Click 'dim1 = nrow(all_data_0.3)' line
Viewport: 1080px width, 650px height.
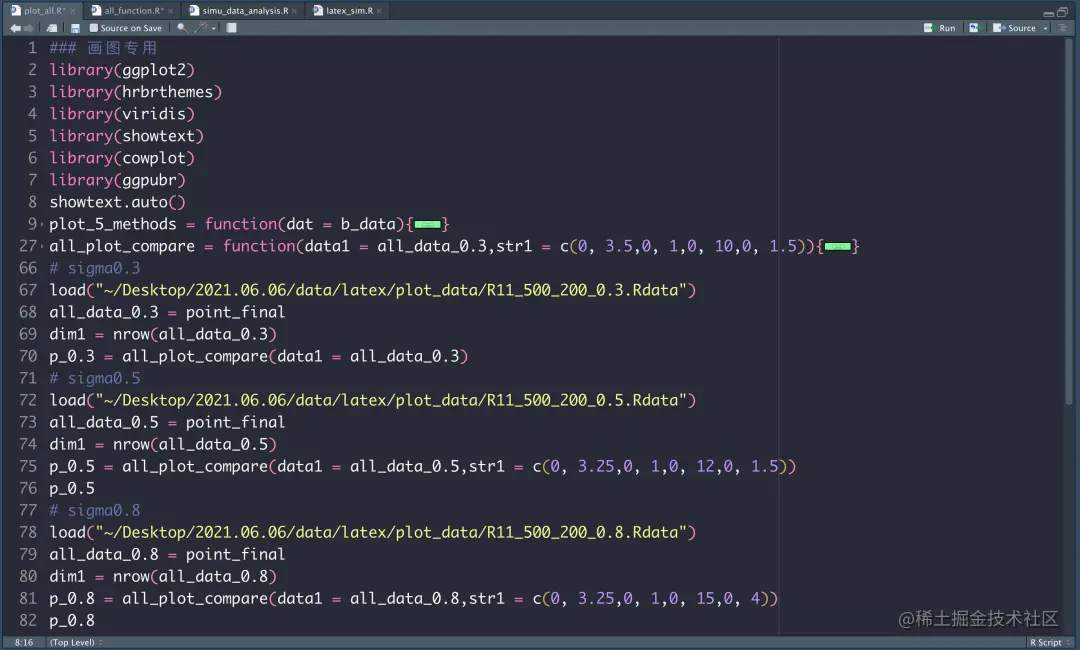click(x=163, y=335)
